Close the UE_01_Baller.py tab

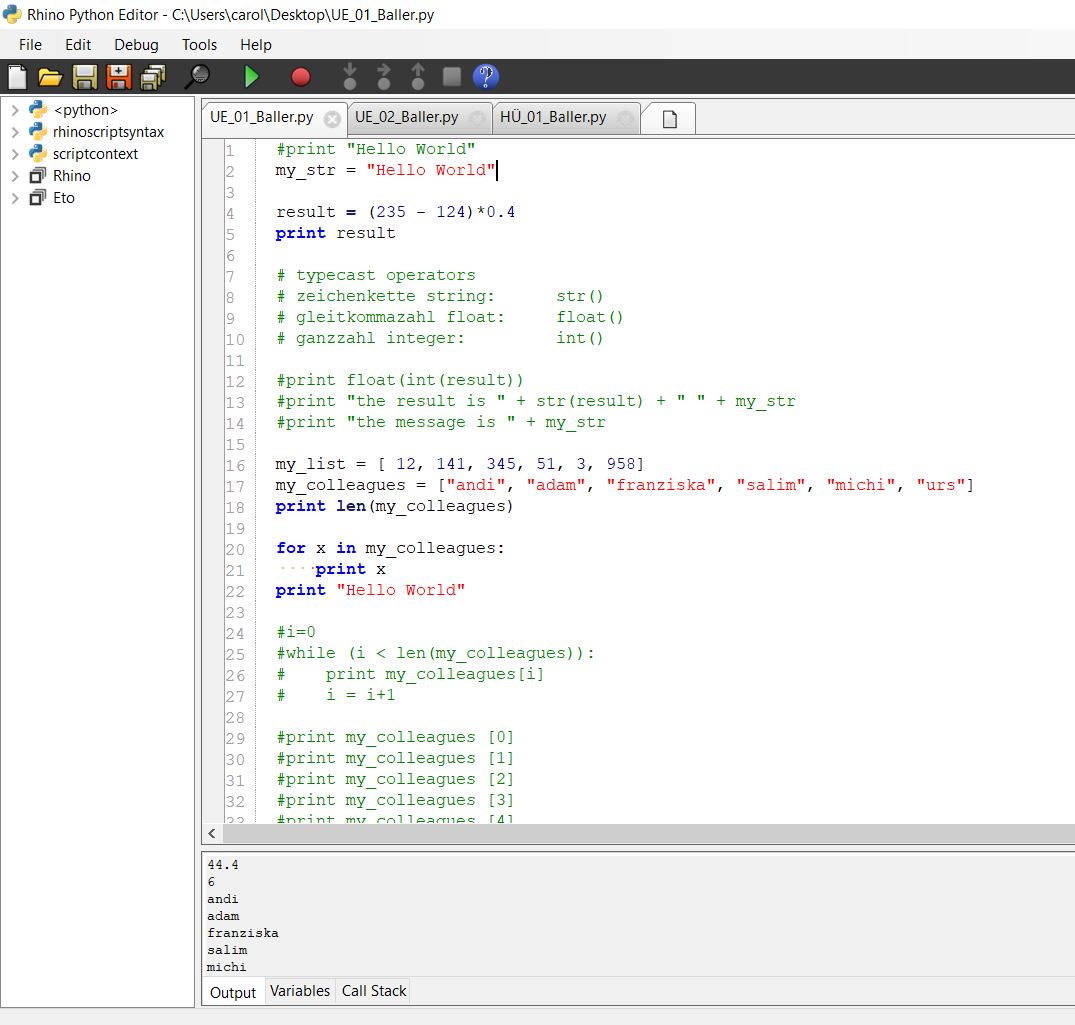click(331, 118)
